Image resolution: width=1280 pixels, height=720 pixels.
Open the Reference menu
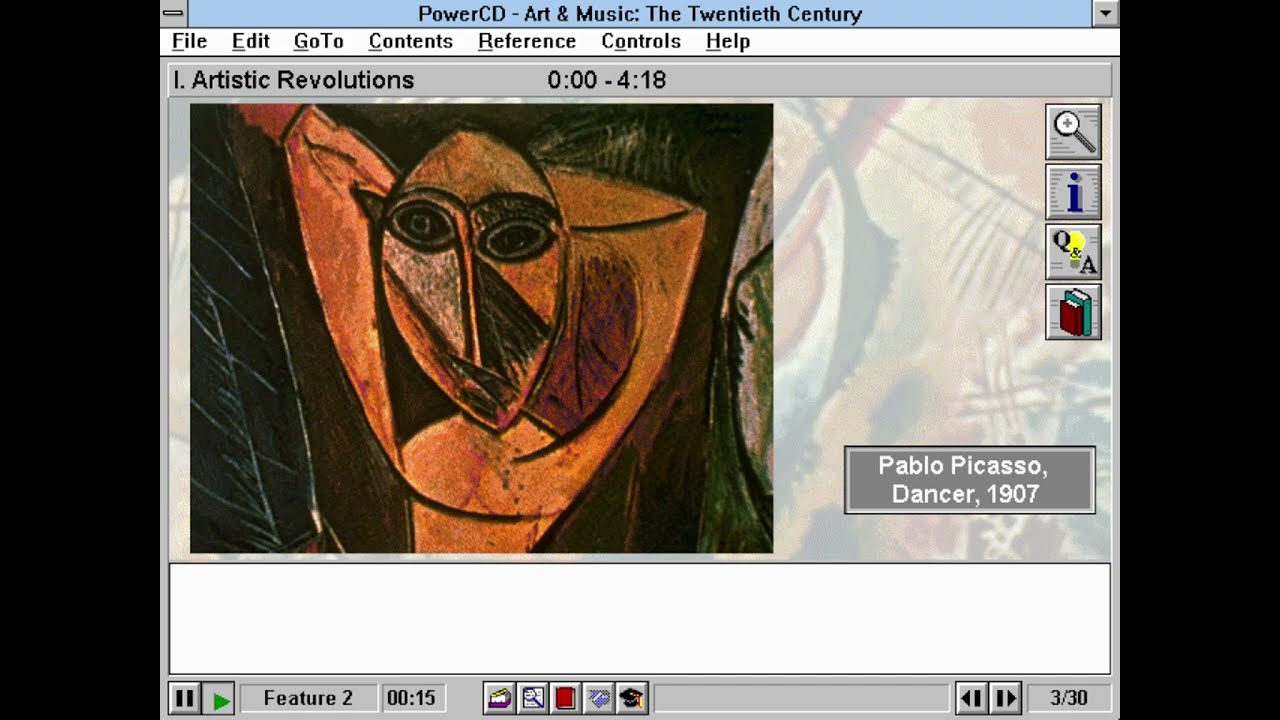(x=527, y=41)
